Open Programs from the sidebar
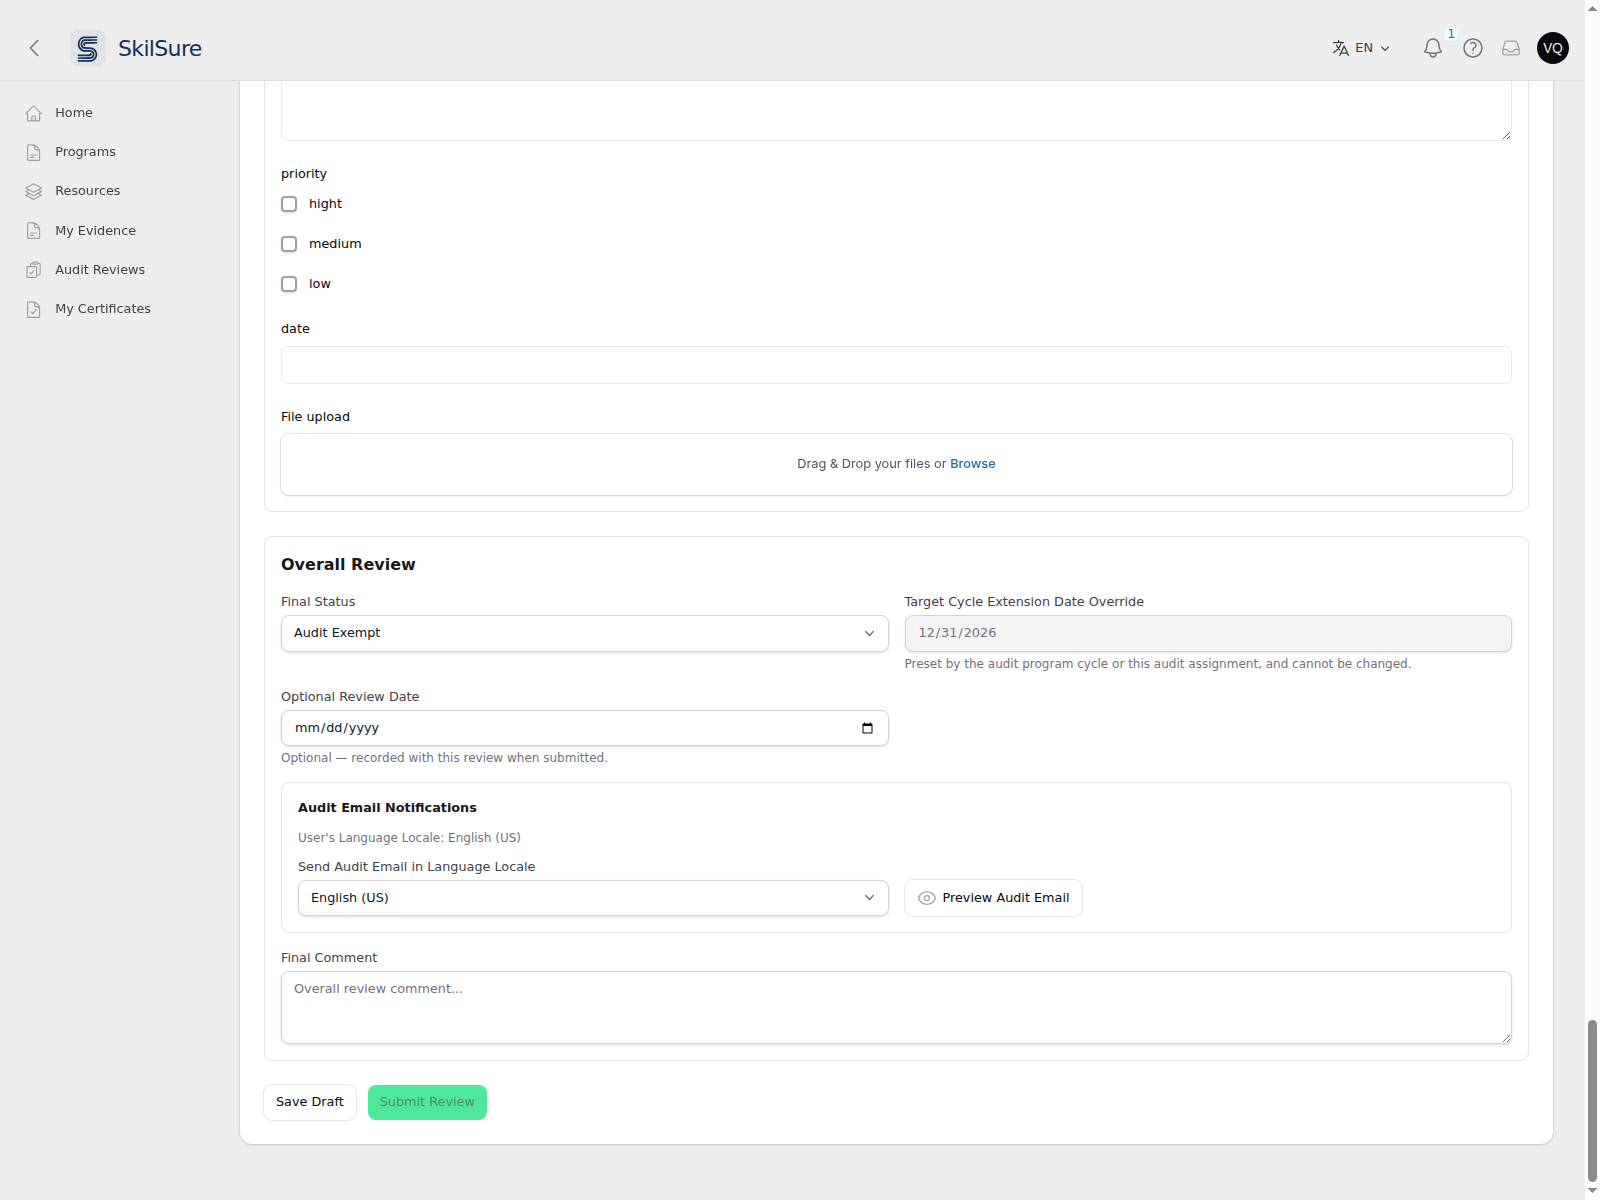Image resolution: width=1600 pixels, height=1200 pixels. coord(85,152)
